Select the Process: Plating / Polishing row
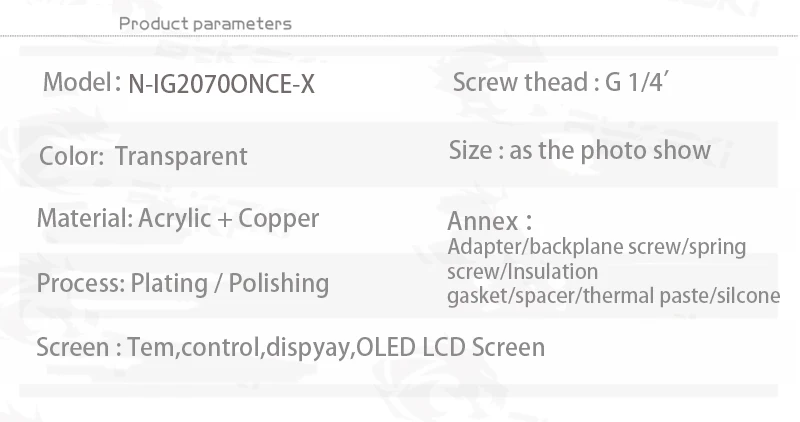 183,284
